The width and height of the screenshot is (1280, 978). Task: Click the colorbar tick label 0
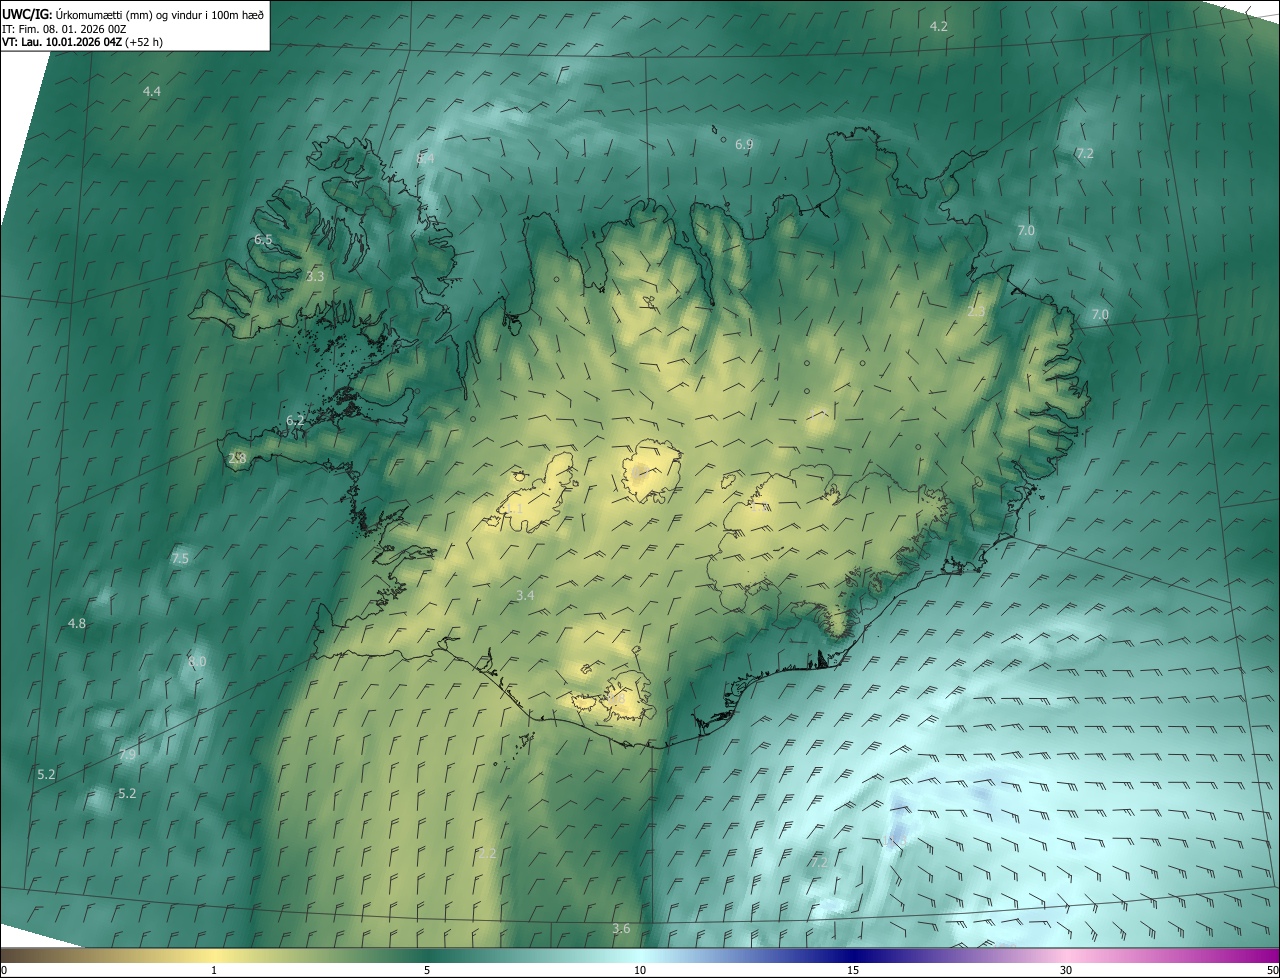[4, 971]
